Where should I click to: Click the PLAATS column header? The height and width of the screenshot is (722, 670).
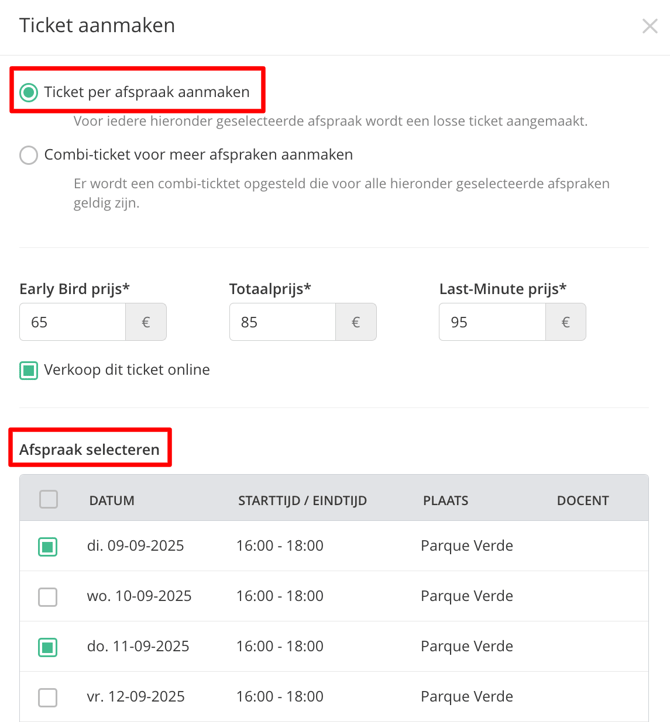pyautogui.click(x=446, y=501)
